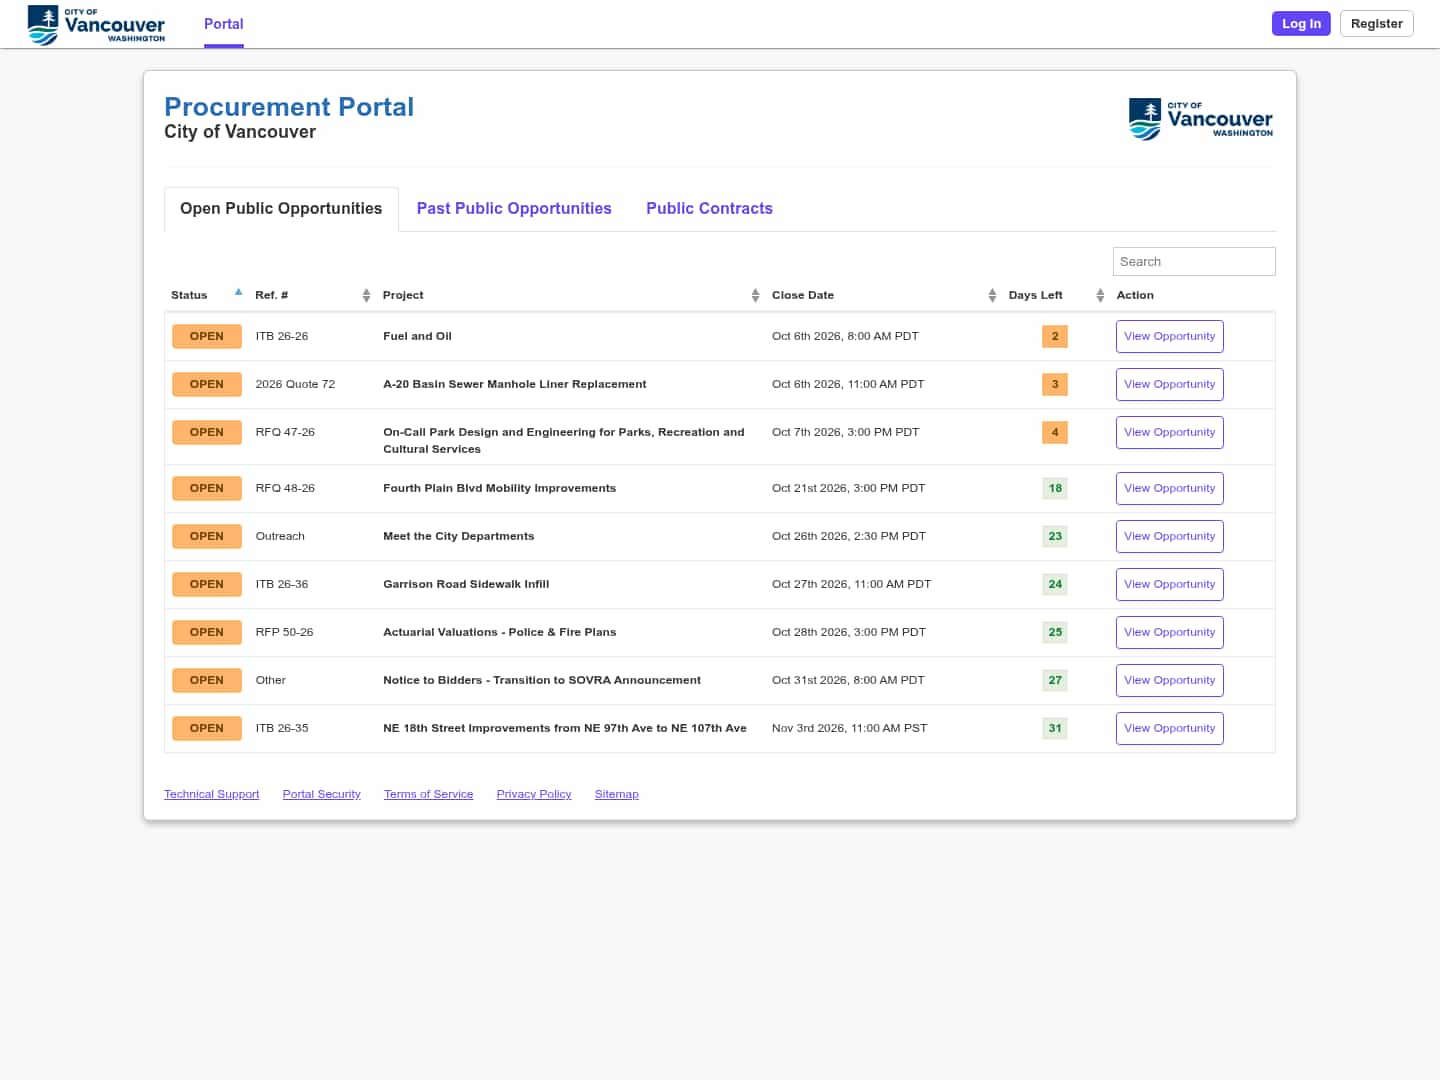1440x1080 pixels.
Task: Click the orange OPEN badge for Fuel and Oil
Action: 207,336
